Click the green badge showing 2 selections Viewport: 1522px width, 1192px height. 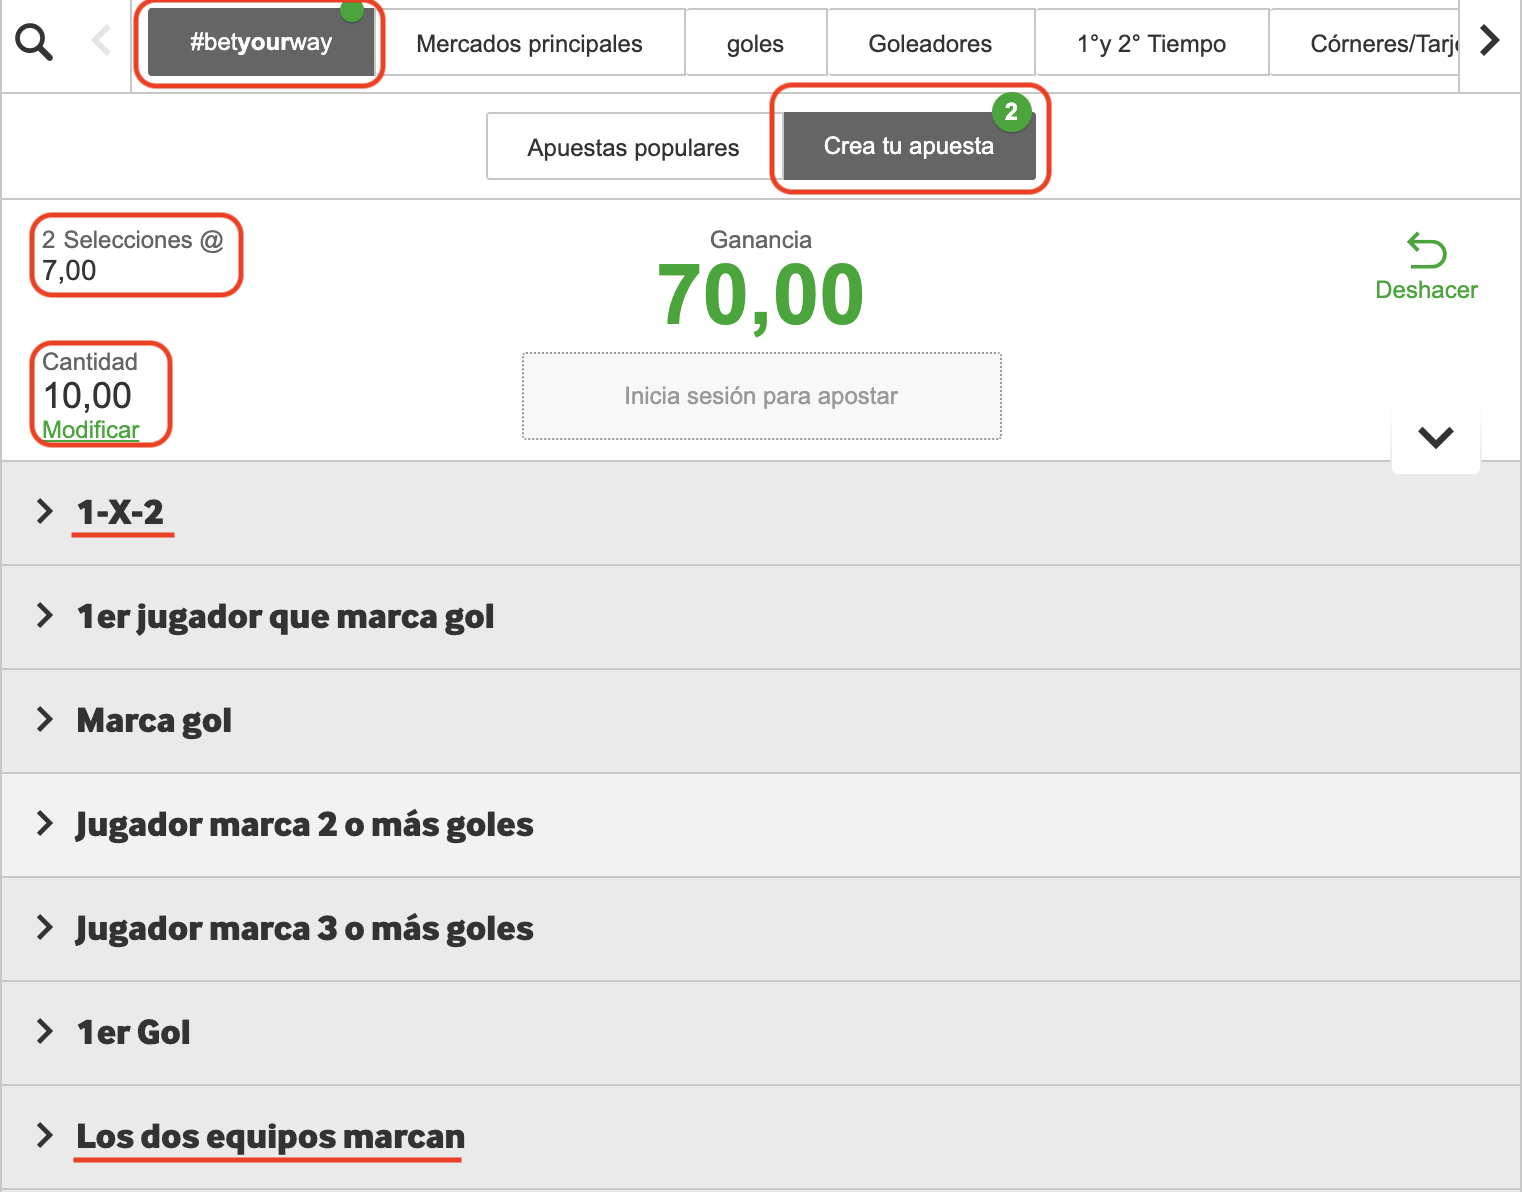(1011, 112)
